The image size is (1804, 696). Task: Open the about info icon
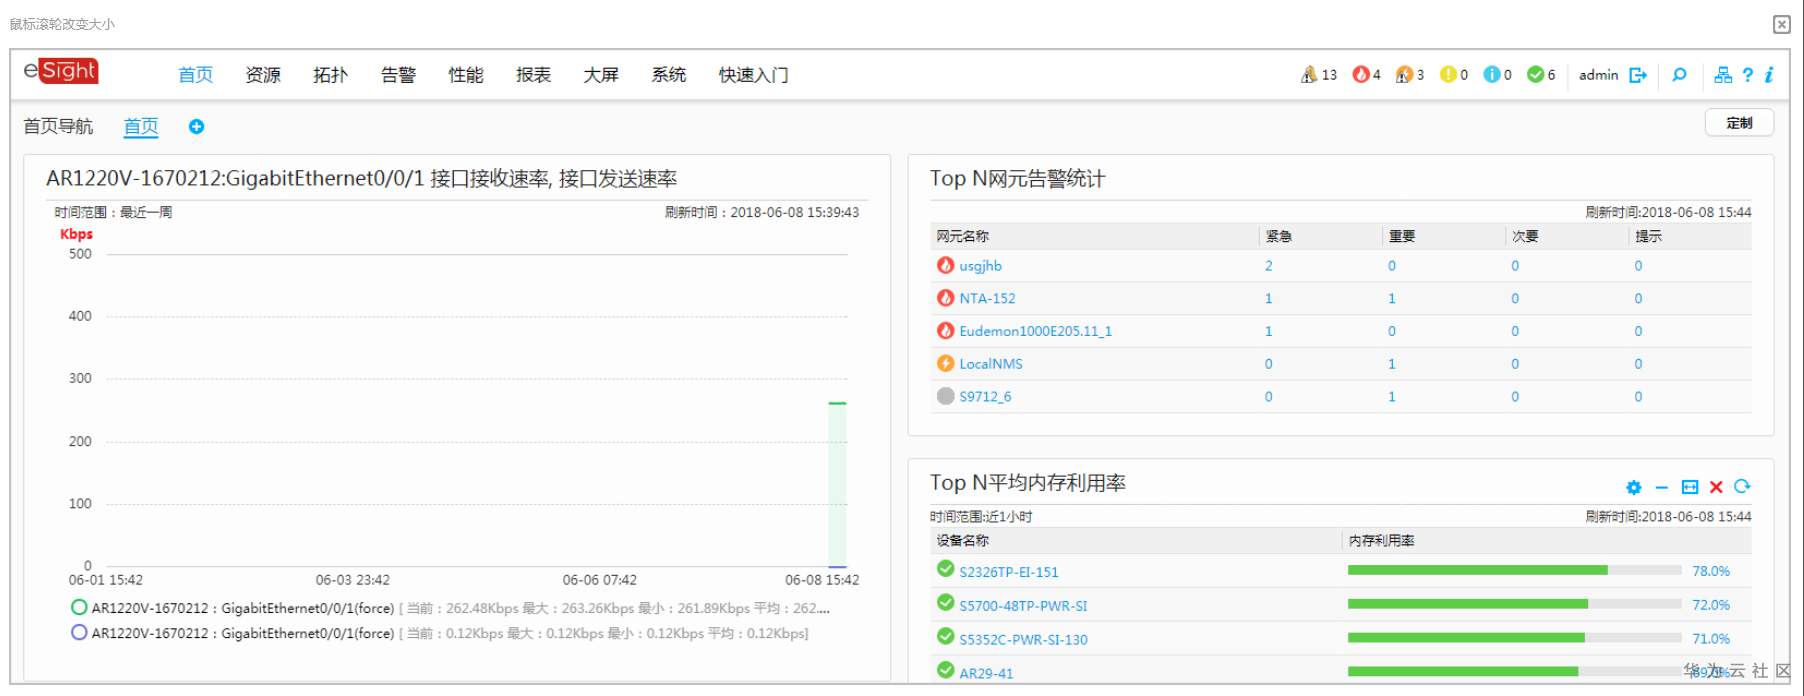(1769, 75)
